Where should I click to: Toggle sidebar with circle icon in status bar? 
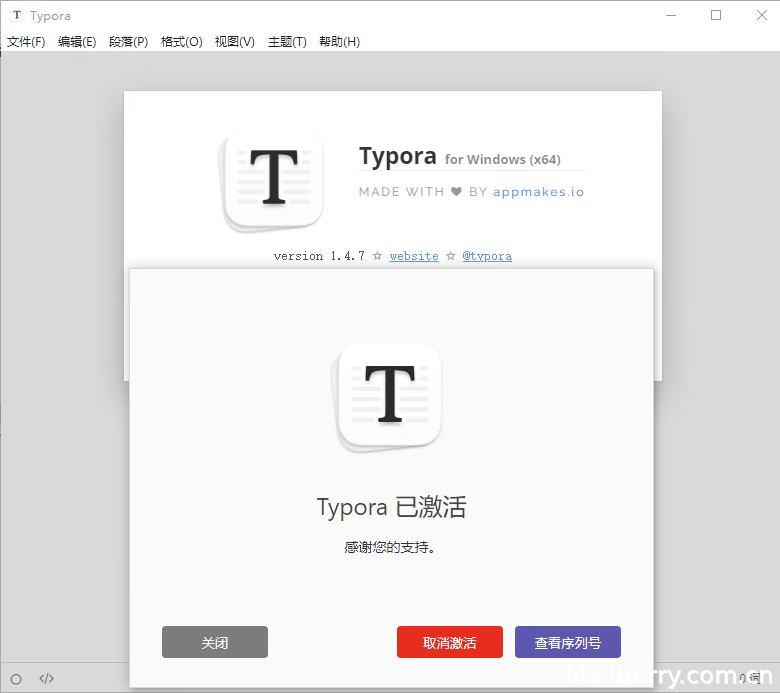click(x=16, y=679)
